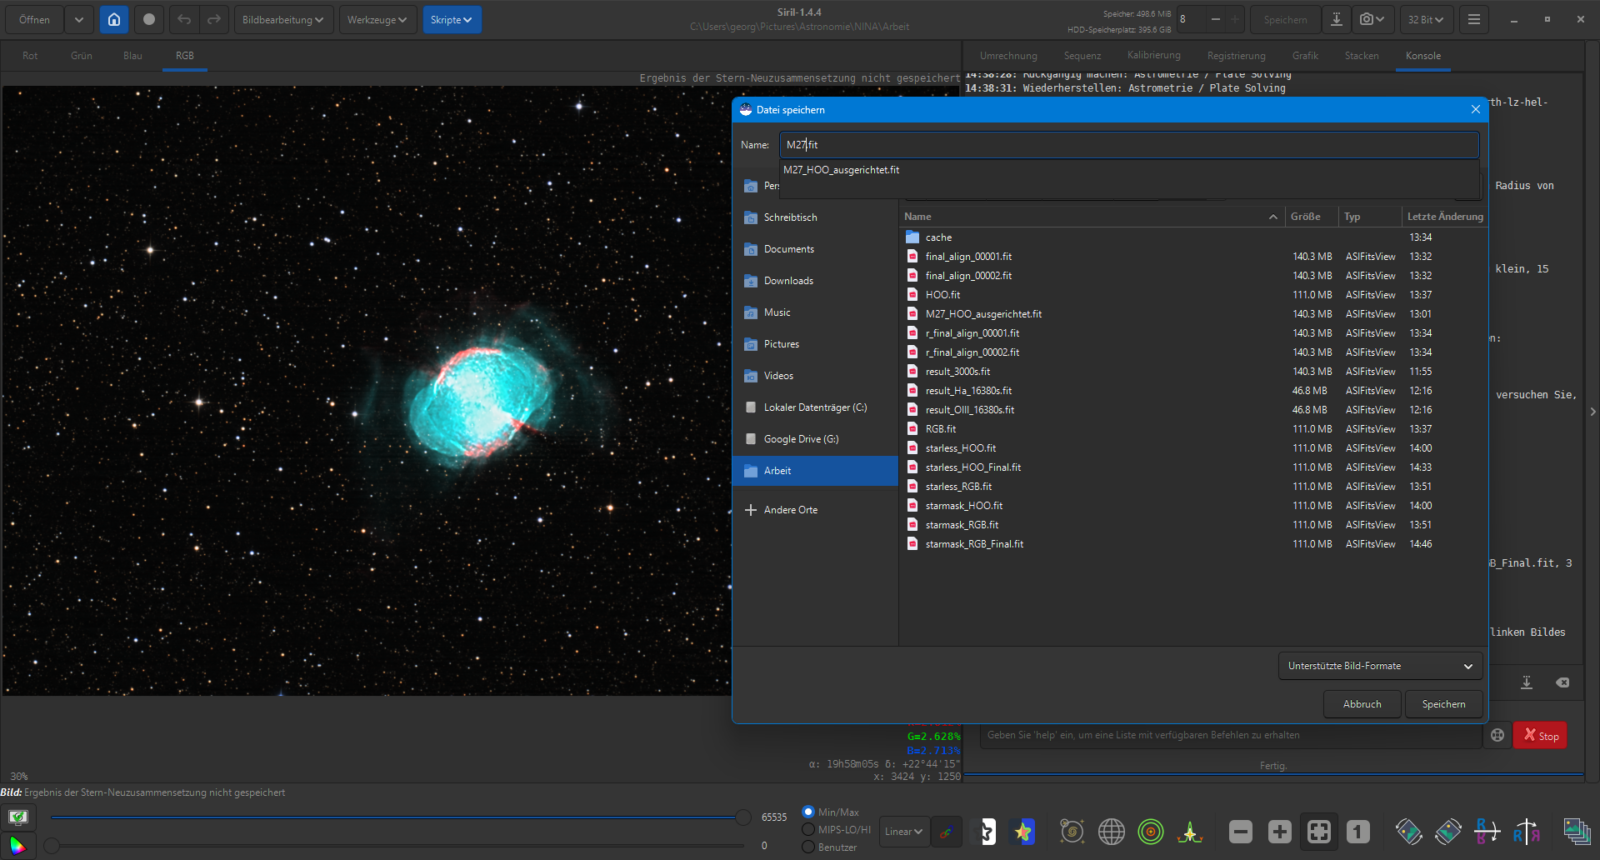Open the Sequenz tab
Screen dimensions: 1600x860
[1082, 56]
